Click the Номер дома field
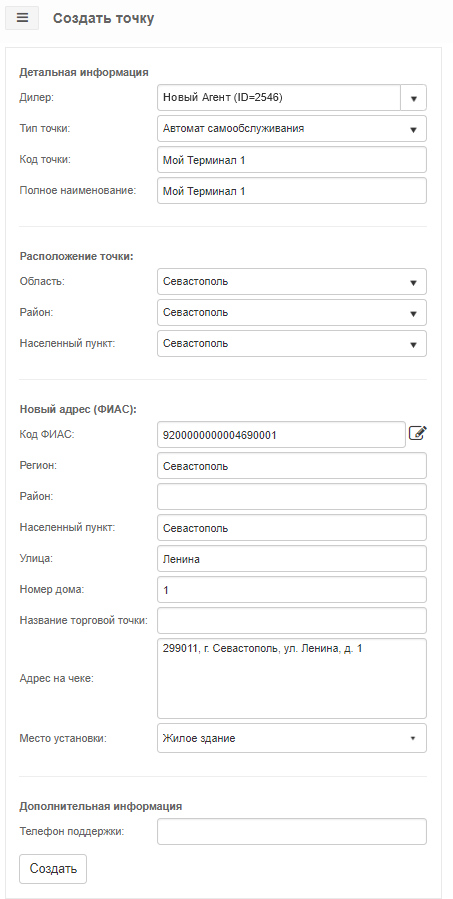 [292, 589]
